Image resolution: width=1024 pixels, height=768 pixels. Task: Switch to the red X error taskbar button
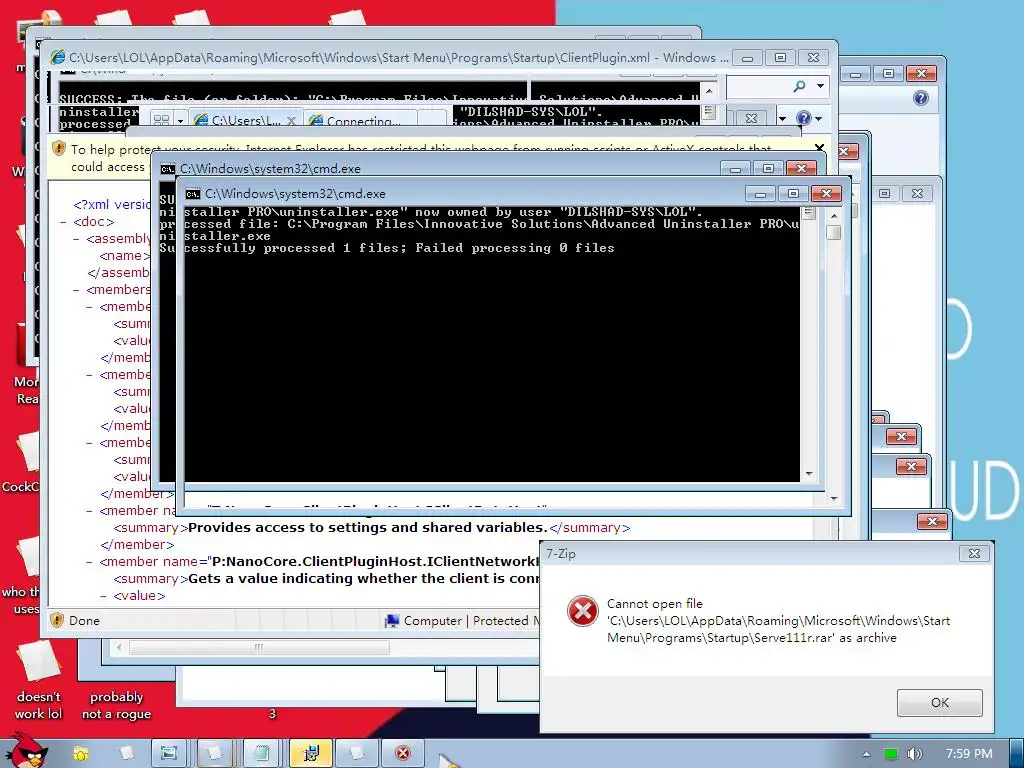point(403,754)
